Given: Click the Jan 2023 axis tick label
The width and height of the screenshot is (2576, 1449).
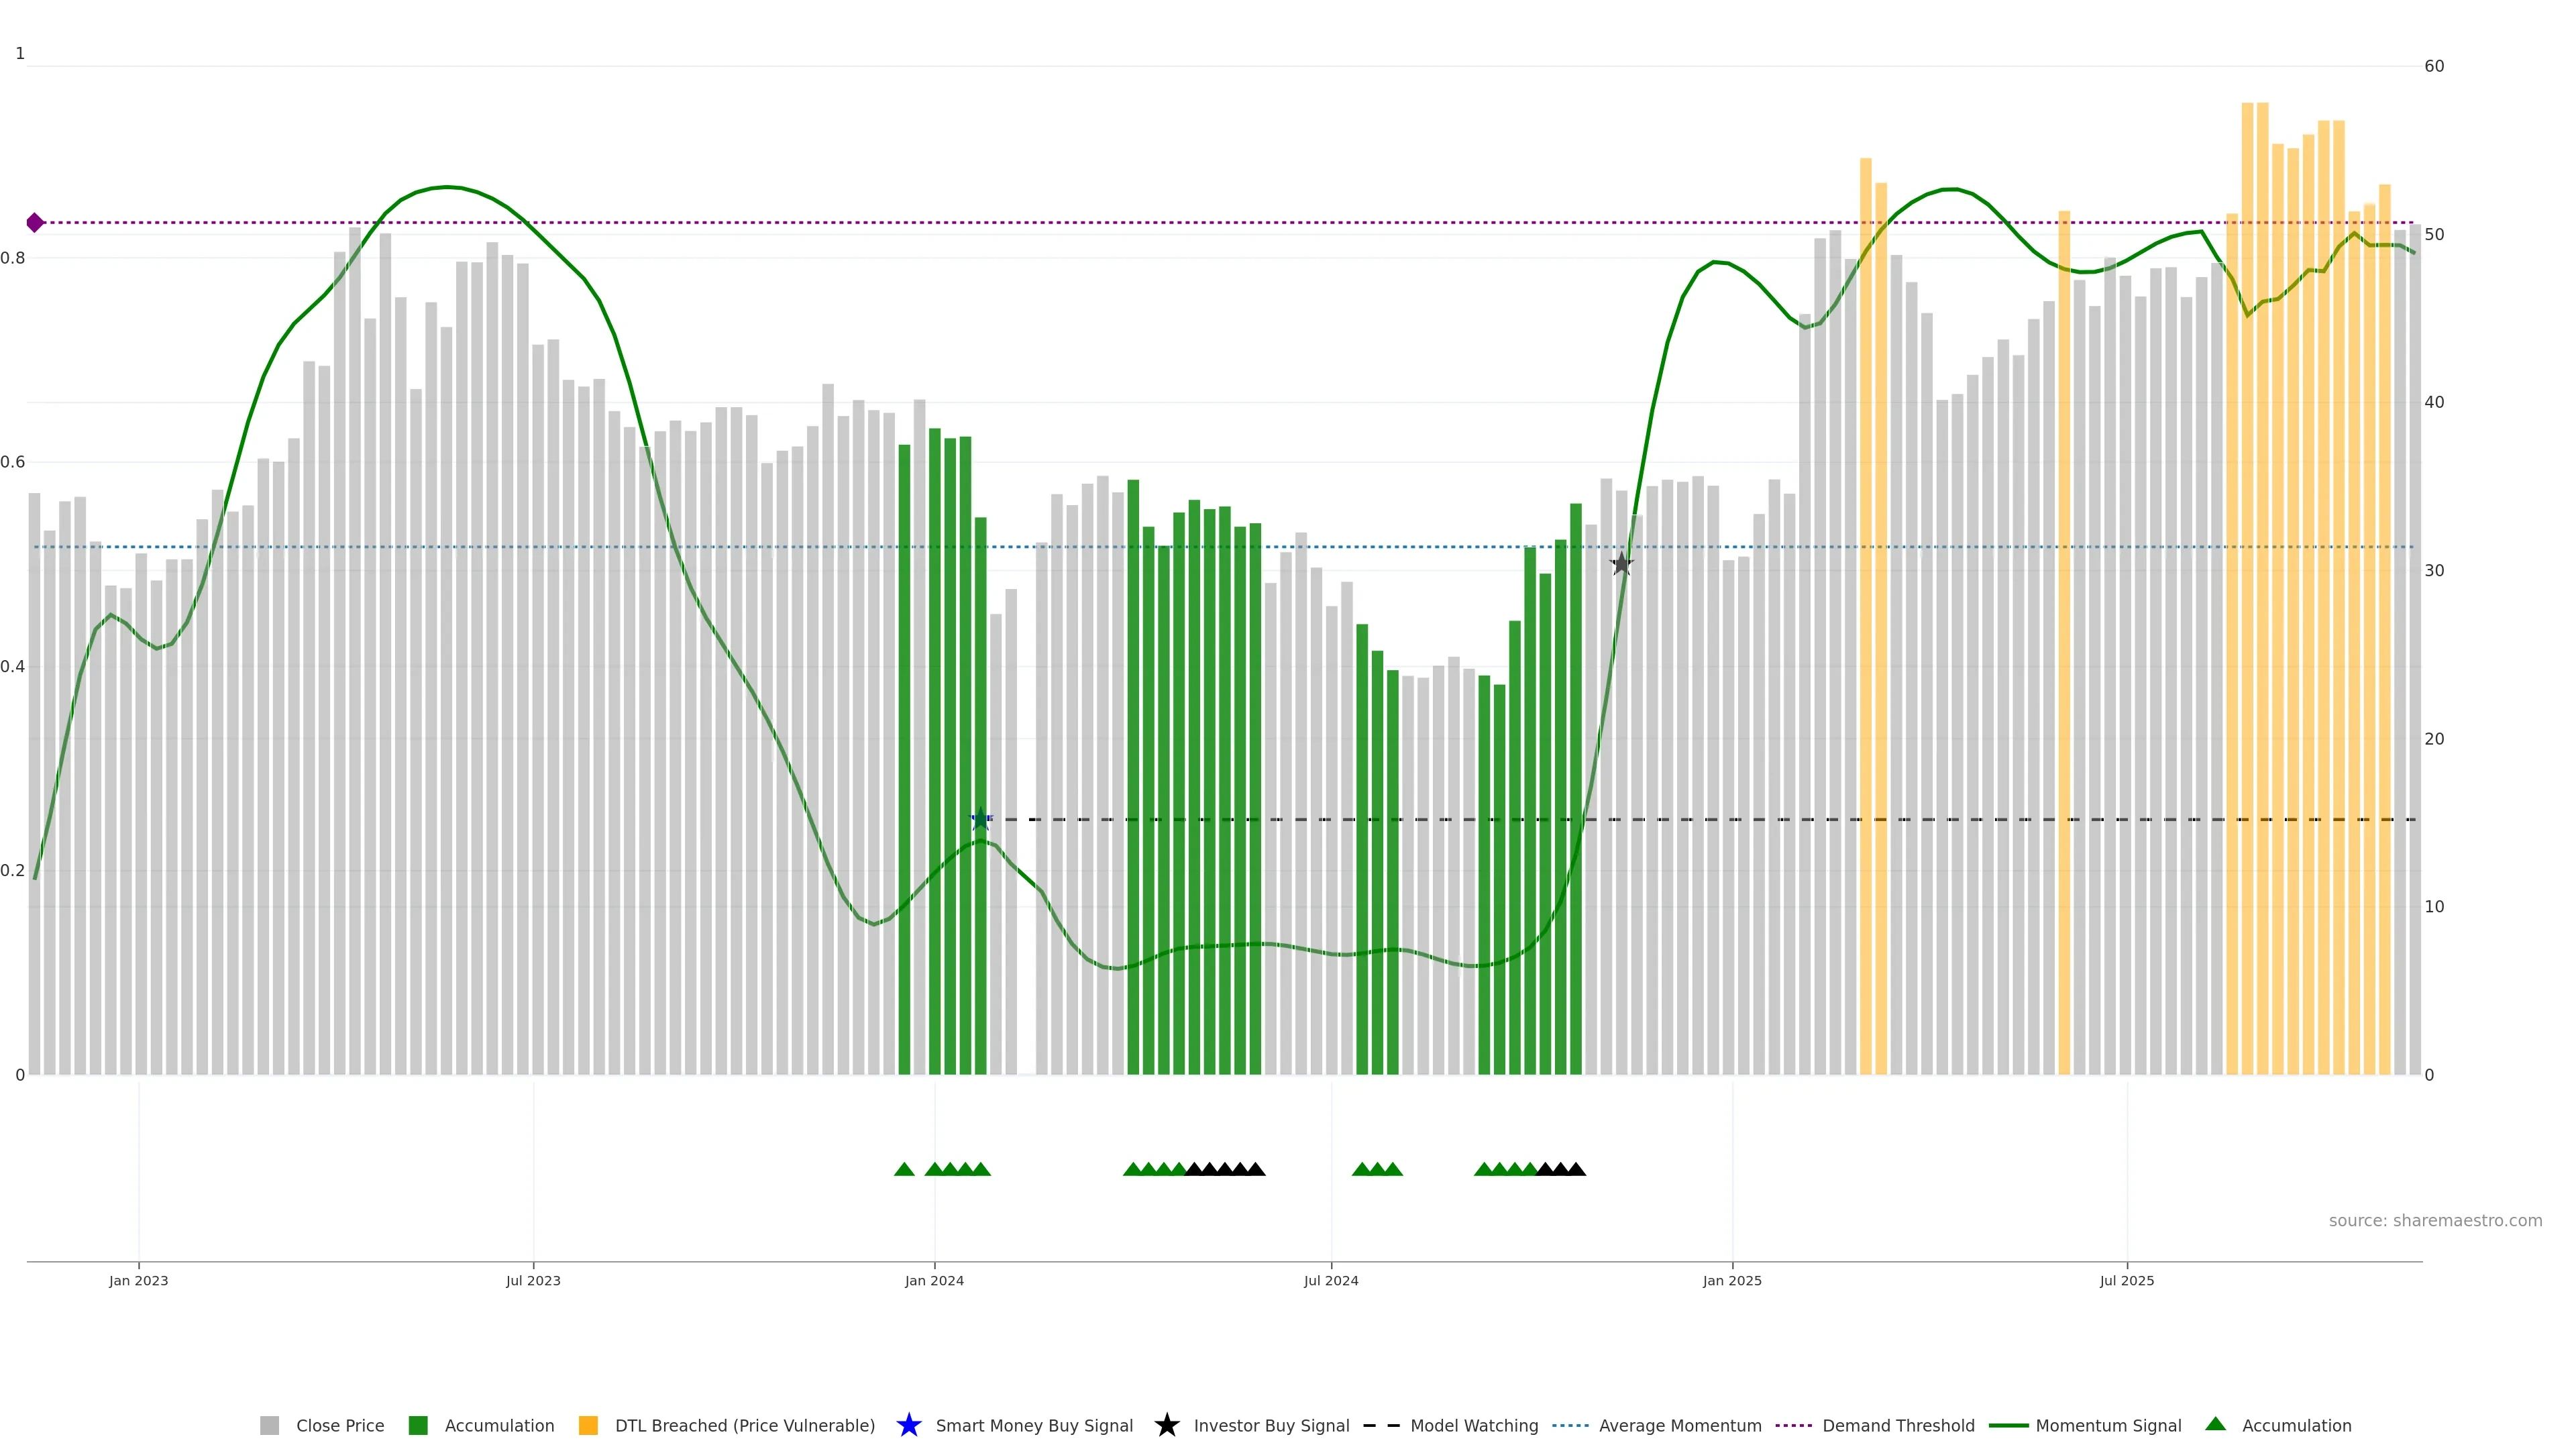Looking at the screenshot, I should [139, 1280].
